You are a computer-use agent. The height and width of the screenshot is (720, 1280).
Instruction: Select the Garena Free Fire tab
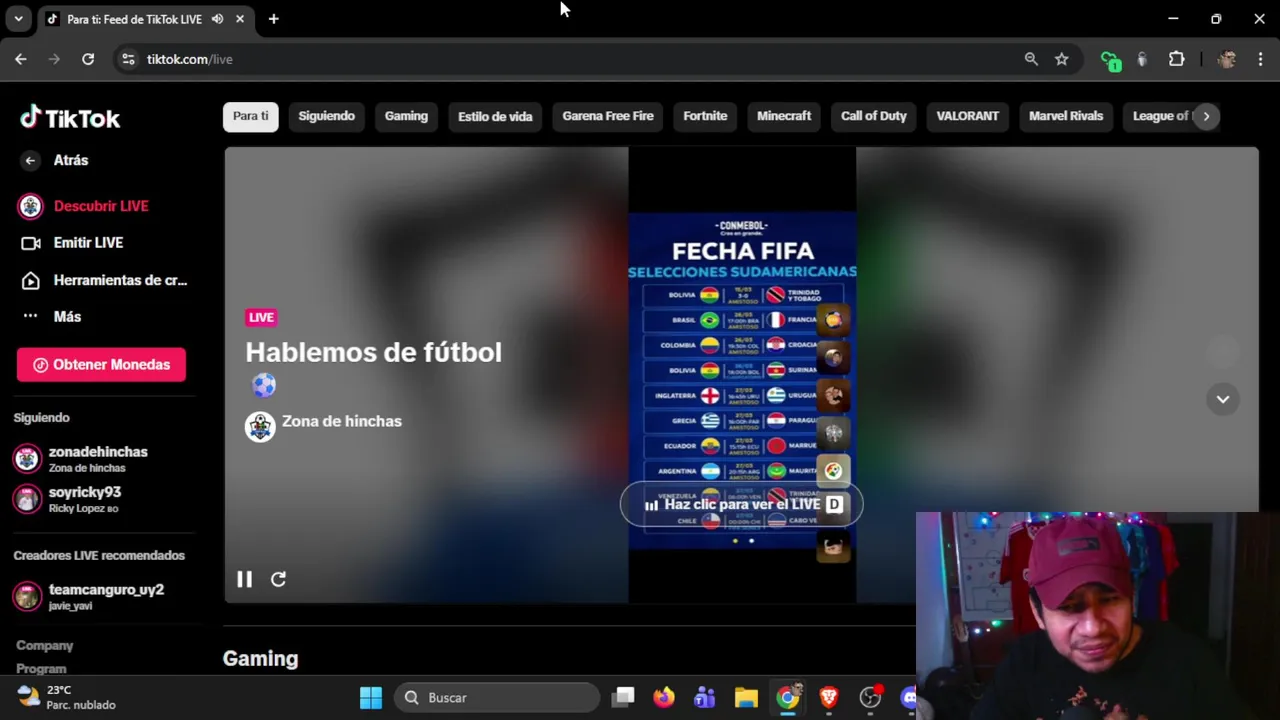click(608, 116)
